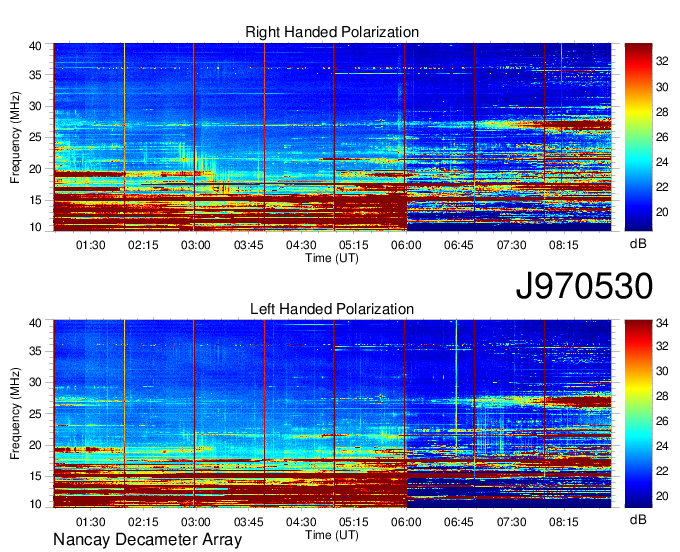Click the '02:15' time tick of the Left Handed plot
The width and height of the screenshot is (680, 552).
pos(143,522)
